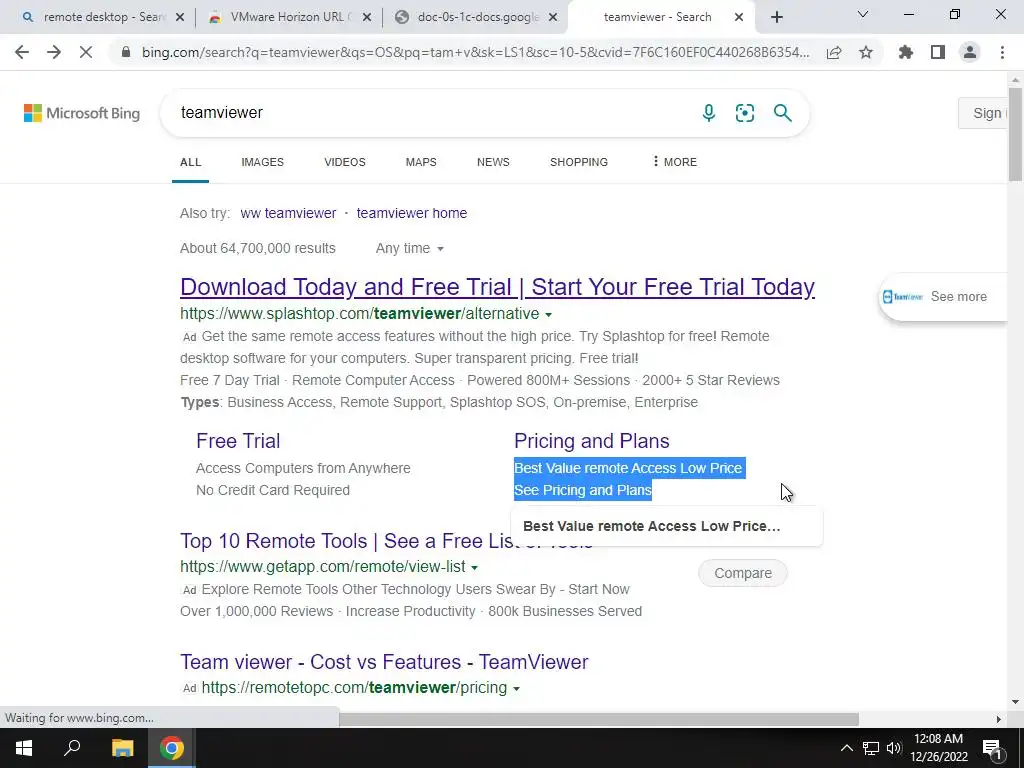Open File Explorer from taskbar
The image size is (1024, 768).
pos(122,748)
